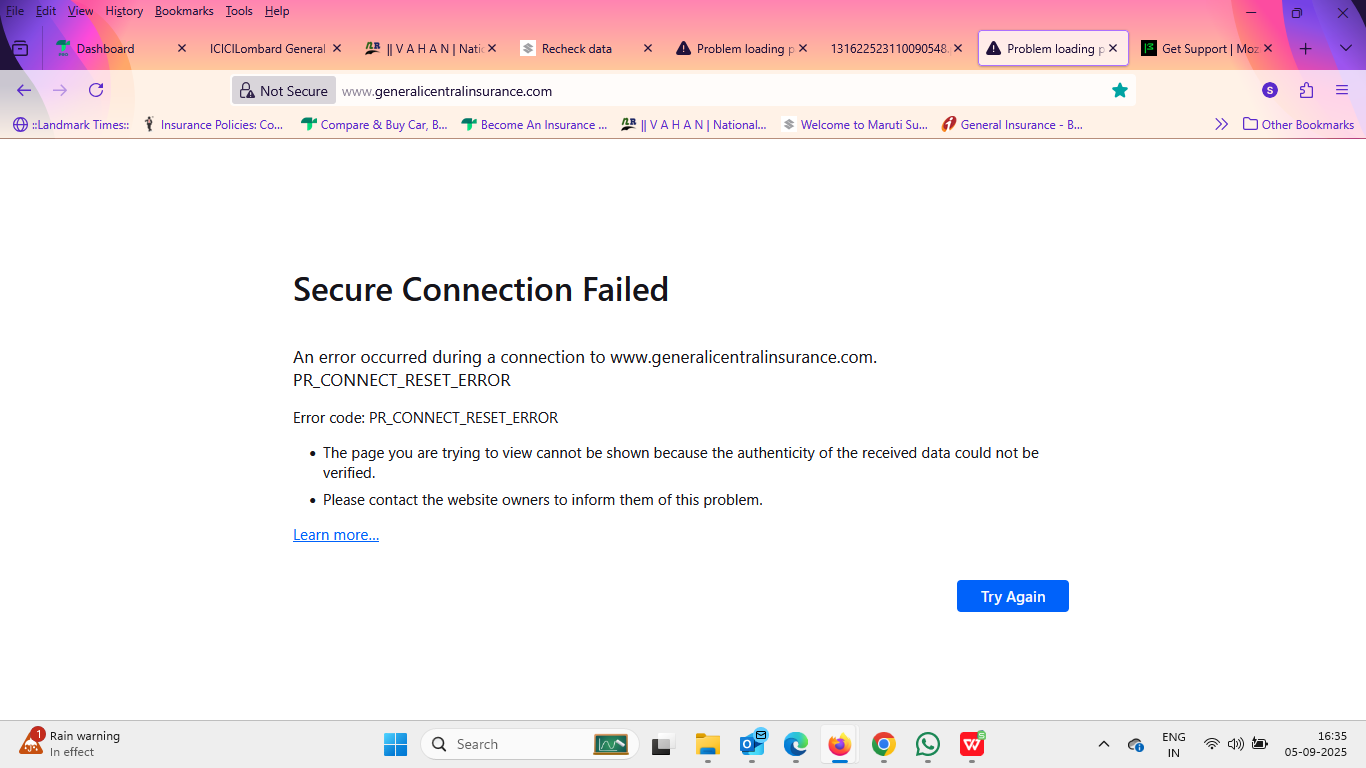The height and width of the screenshot is (768, 1366).
Task: Launch WhatsApp from the taskbar
Action: click(927, 744)
